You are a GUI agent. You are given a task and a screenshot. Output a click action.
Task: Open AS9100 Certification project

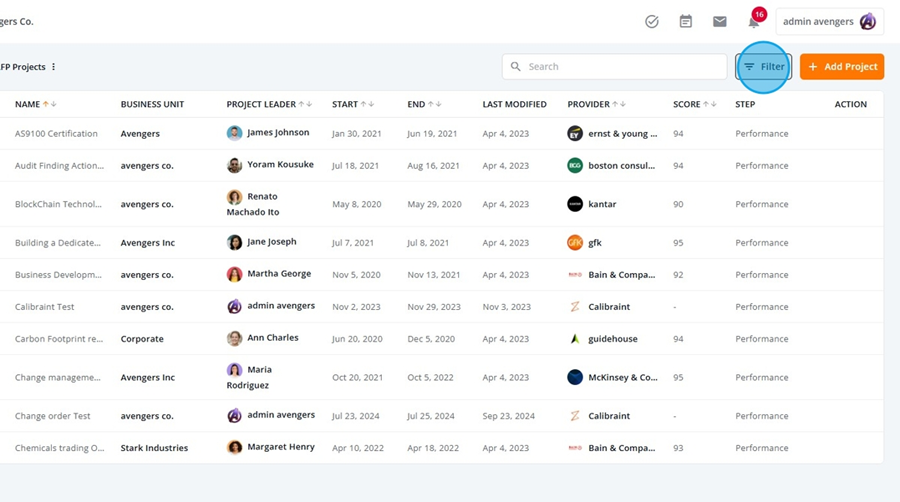[56, 134]
